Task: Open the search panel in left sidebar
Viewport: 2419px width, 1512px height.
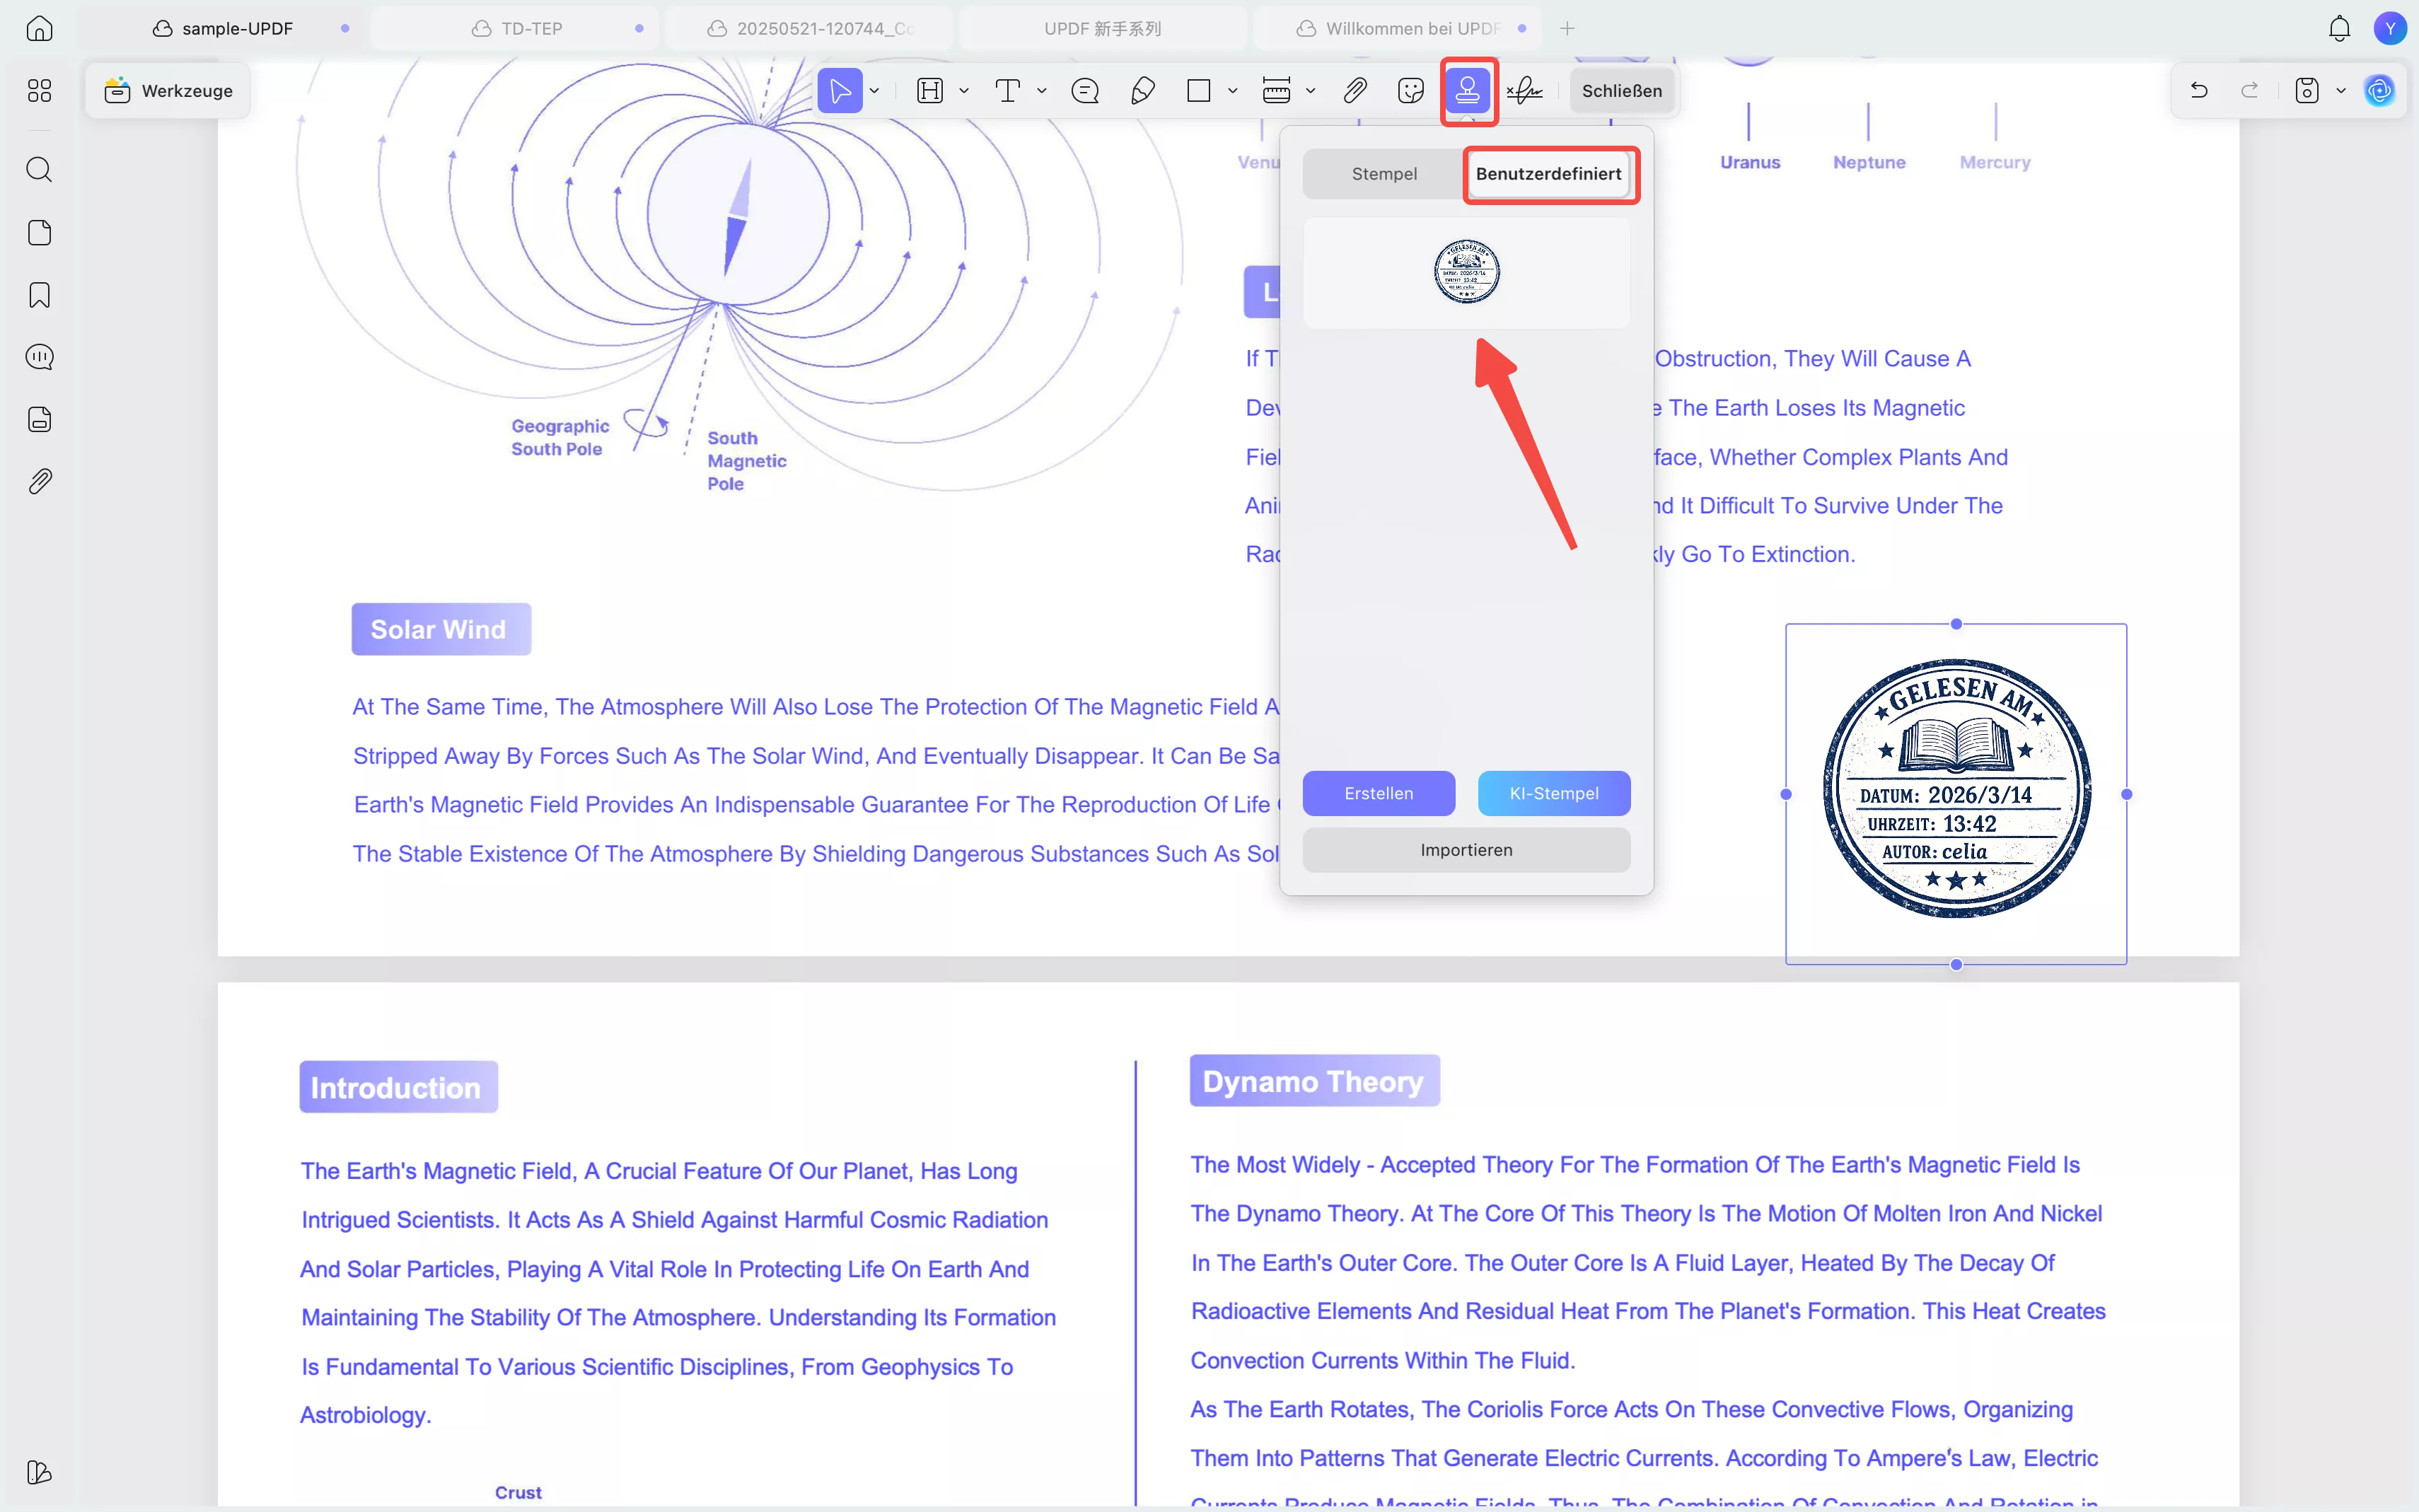Action: 39,169
